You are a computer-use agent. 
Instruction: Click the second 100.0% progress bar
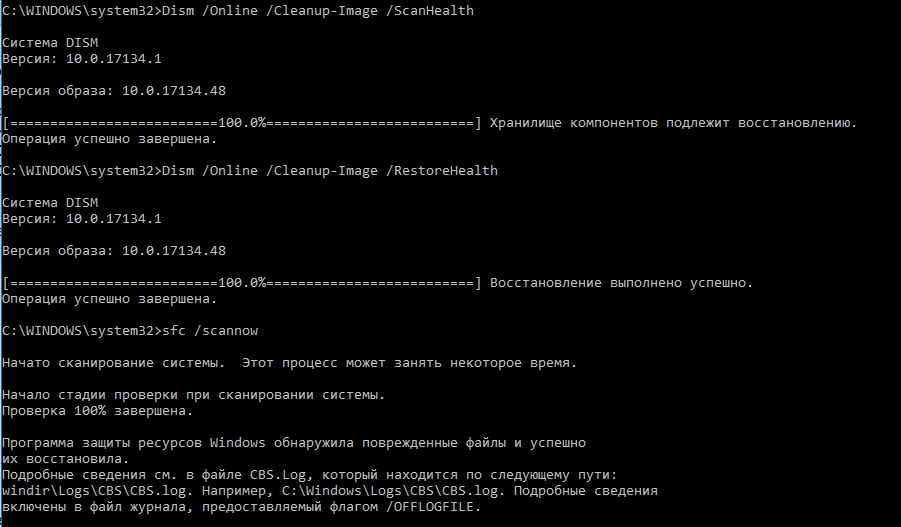pos(242,283)
